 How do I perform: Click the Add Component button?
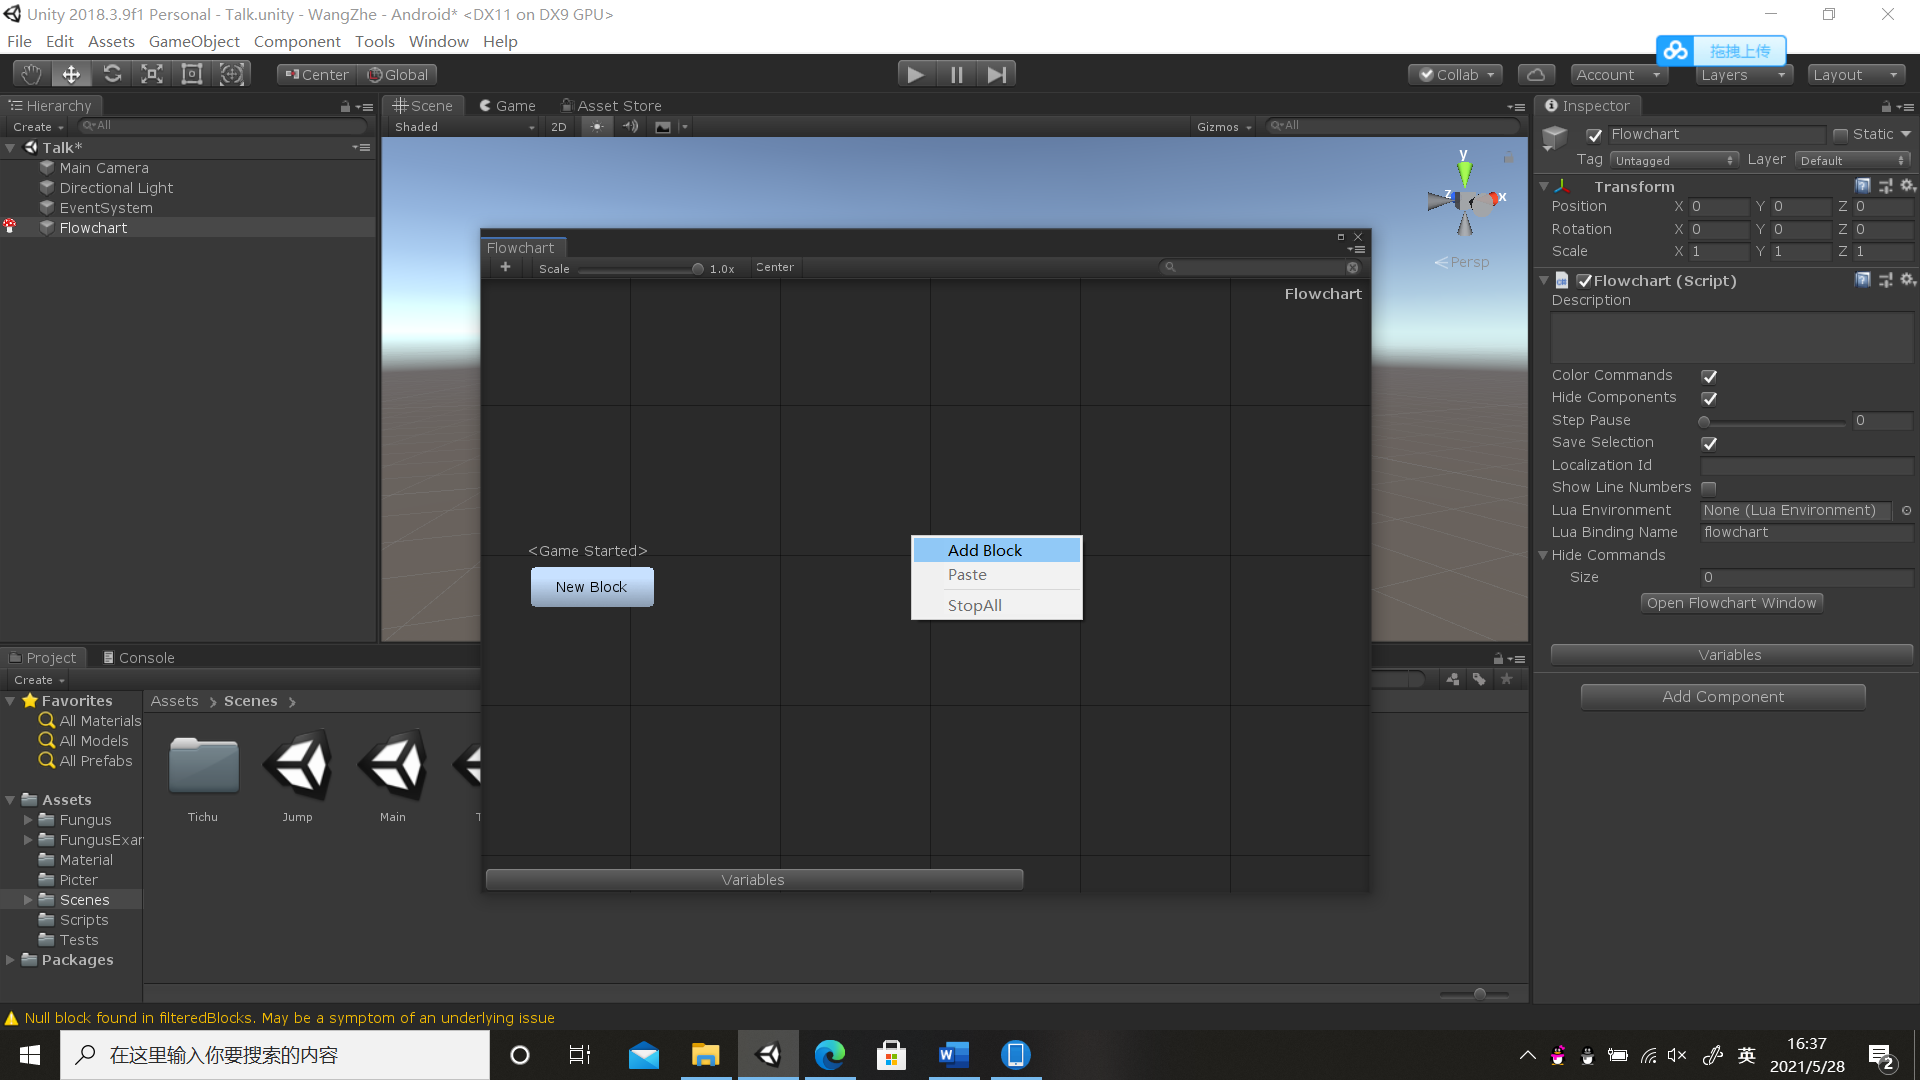coord(1722,697)
